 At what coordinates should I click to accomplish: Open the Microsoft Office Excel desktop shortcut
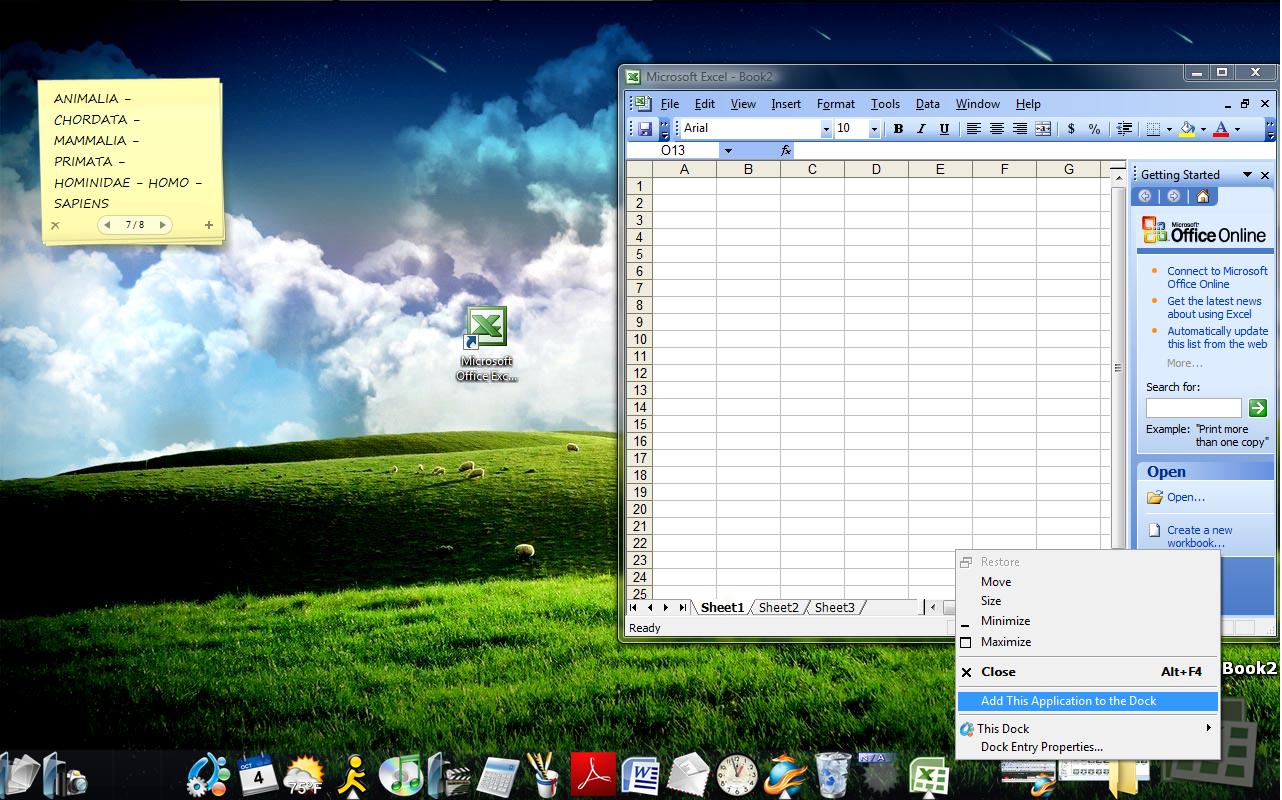(486, 343)
